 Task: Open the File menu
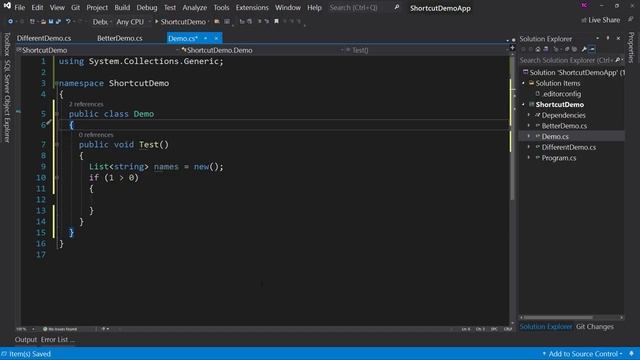click(19, 8)
